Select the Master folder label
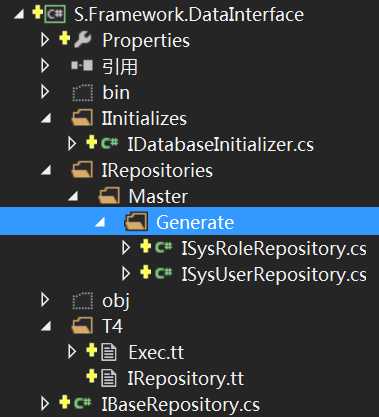The height and width of the screenshot is (417, 379). point(158,196)
